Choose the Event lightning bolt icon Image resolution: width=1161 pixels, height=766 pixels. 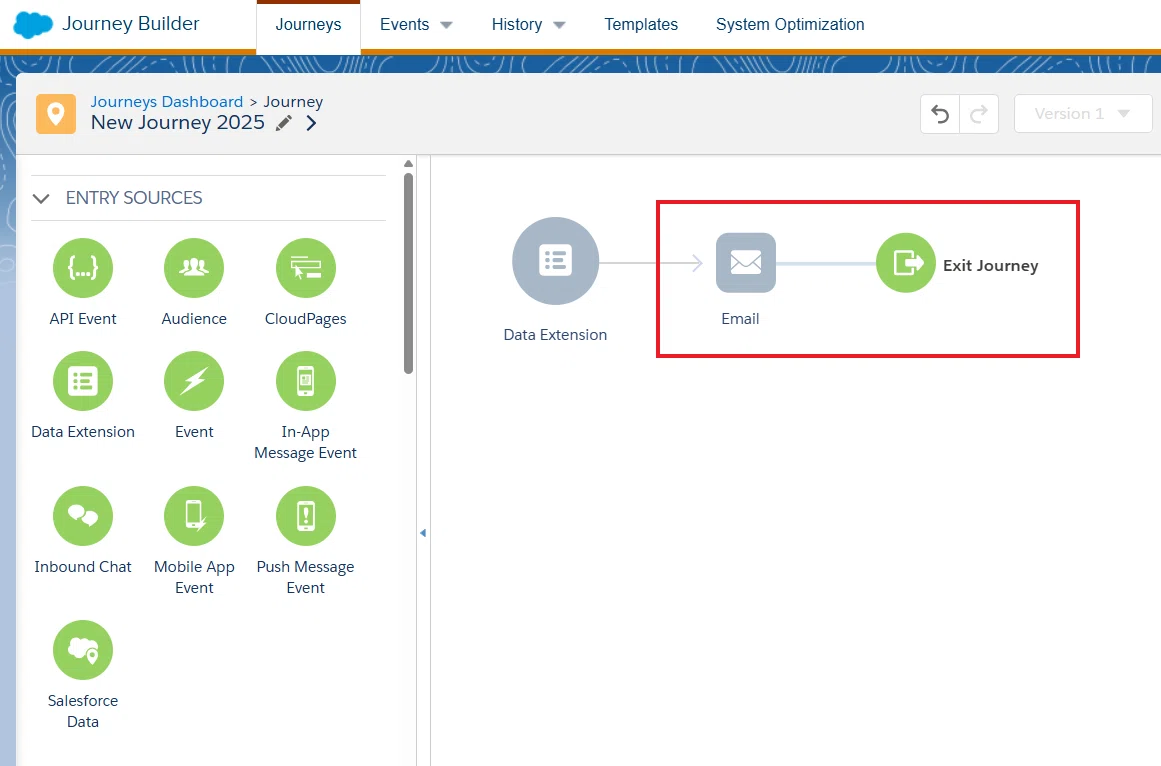pyautogui.click(x=194, y=381)
